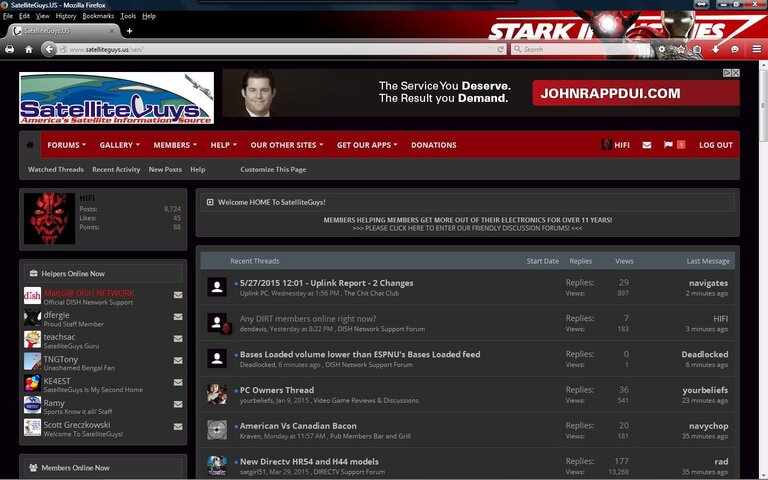Image resolution: width=768 pixels, height=480 pixels.
Task: Open the HIFI account link in navbar
Action: pos(616,145)
